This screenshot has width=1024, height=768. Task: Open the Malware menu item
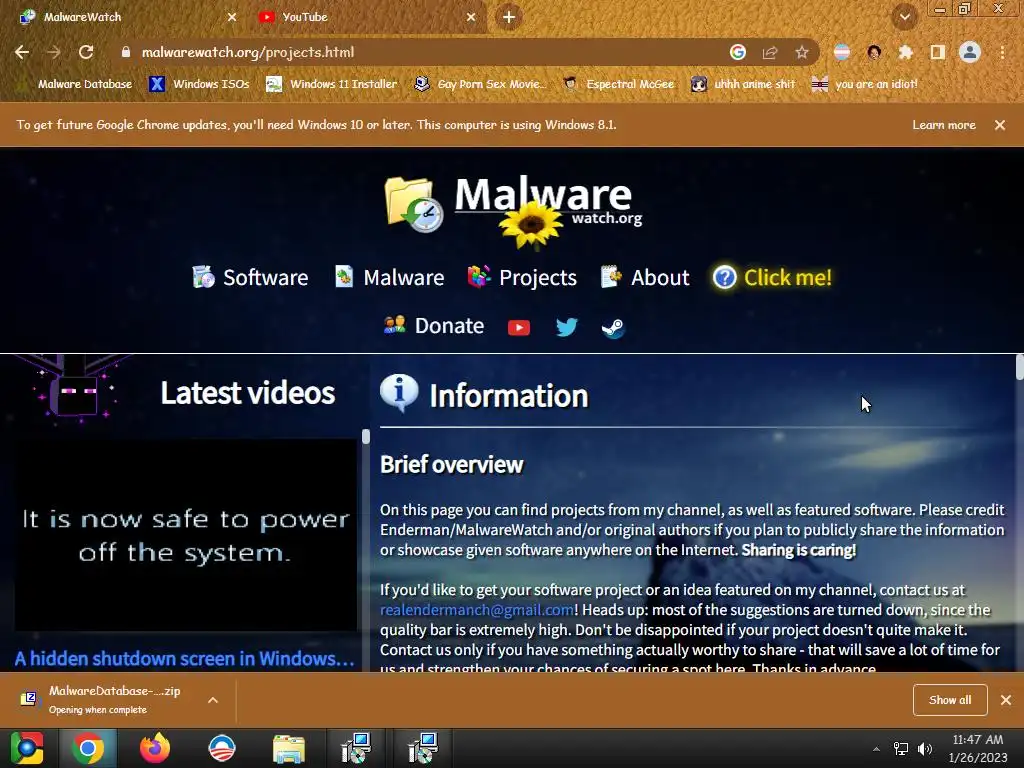point(389,278)
